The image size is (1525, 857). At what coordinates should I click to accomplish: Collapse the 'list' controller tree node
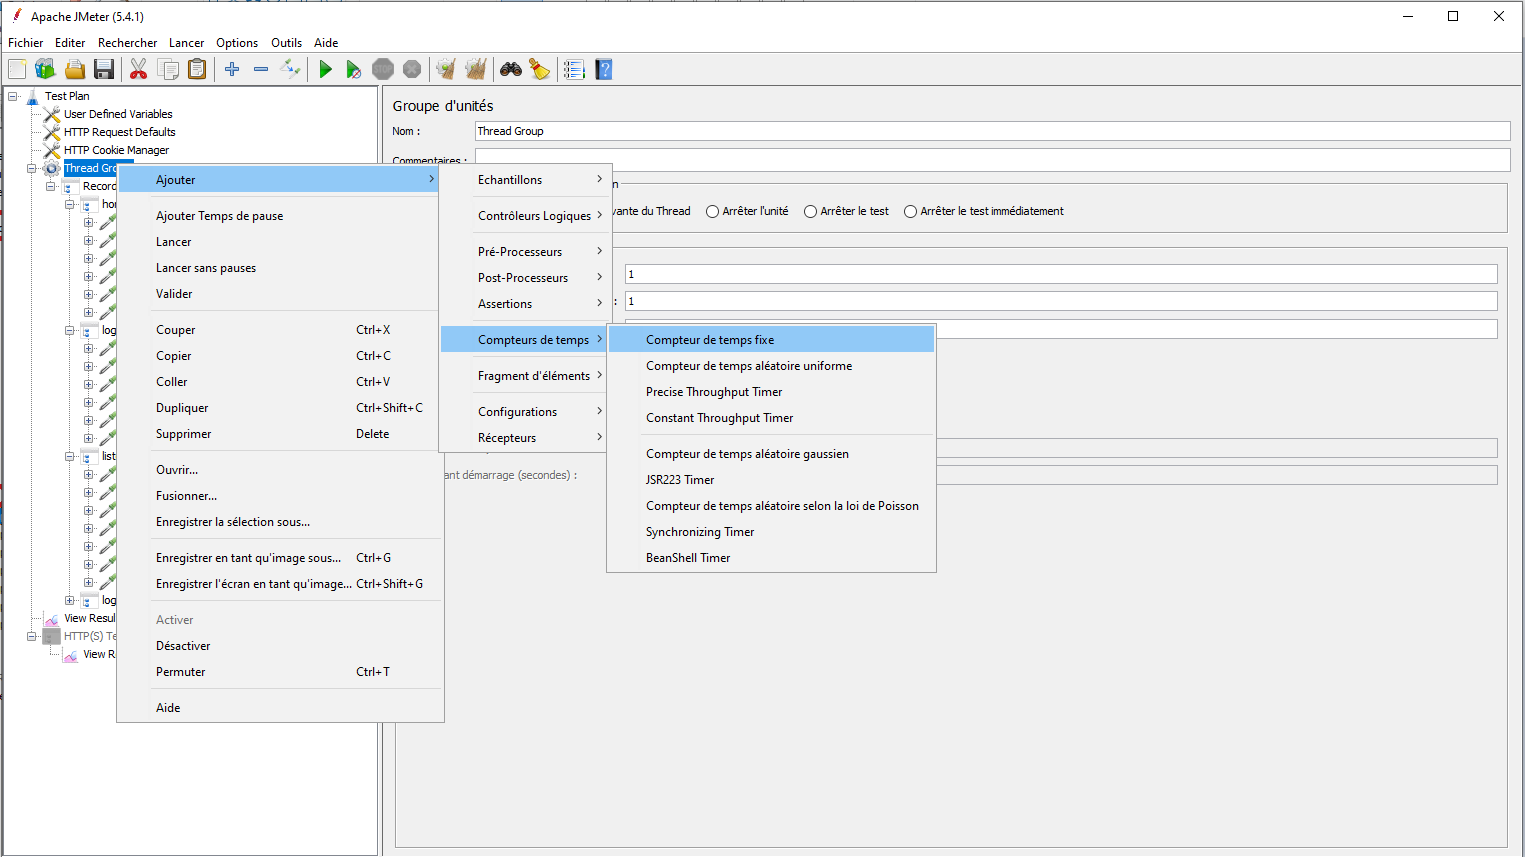(x=70, y=457)
